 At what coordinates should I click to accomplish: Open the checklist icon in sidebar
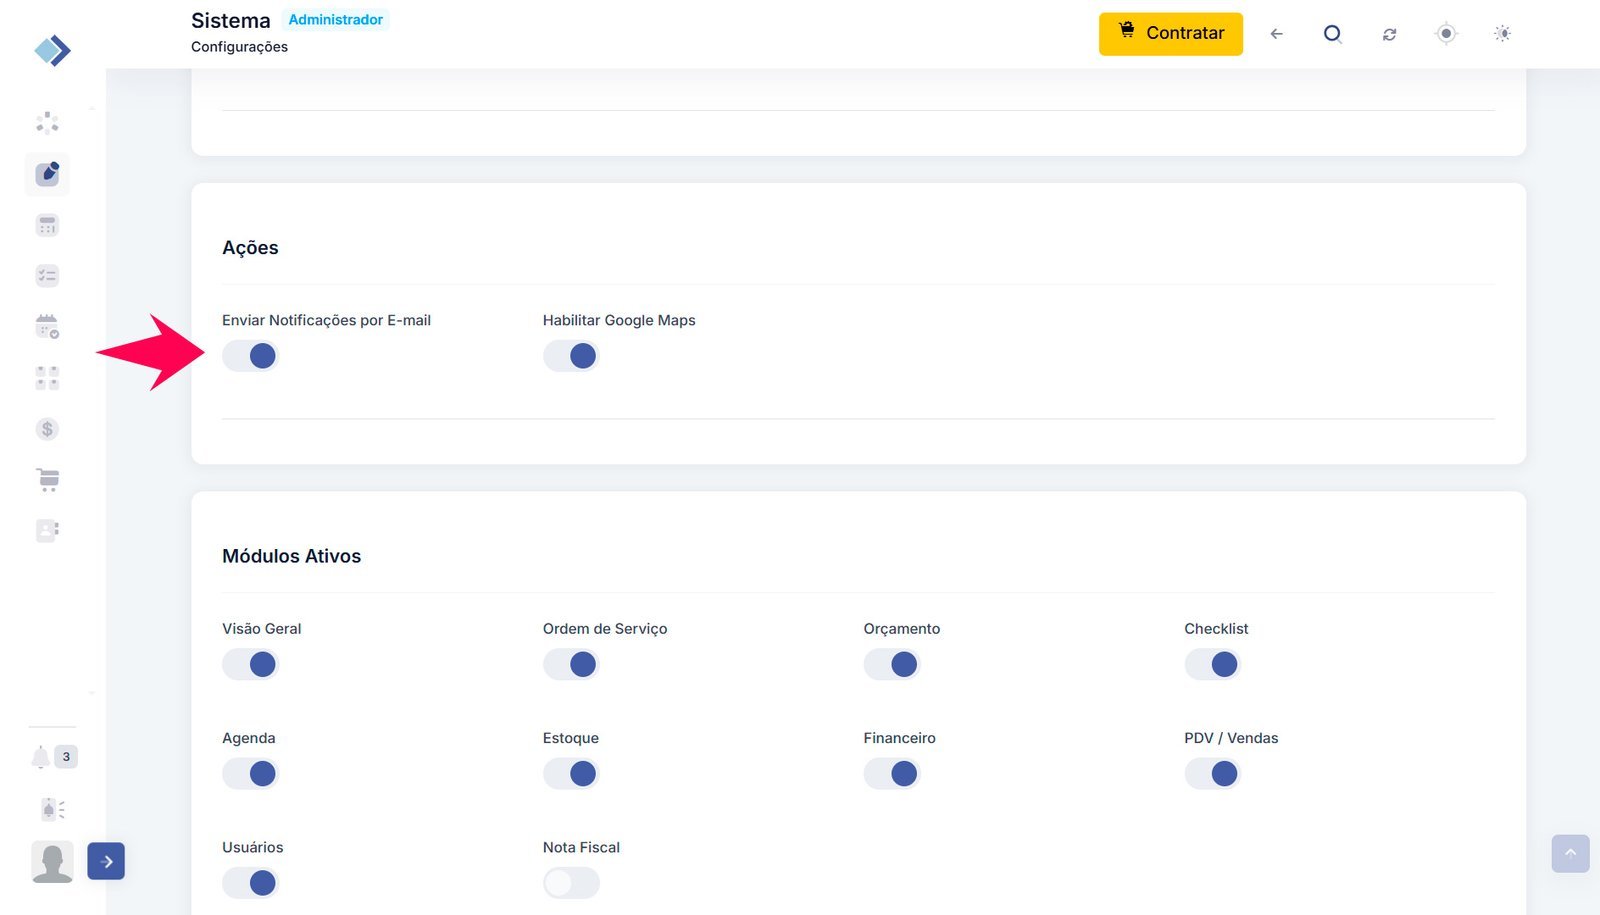47,276
